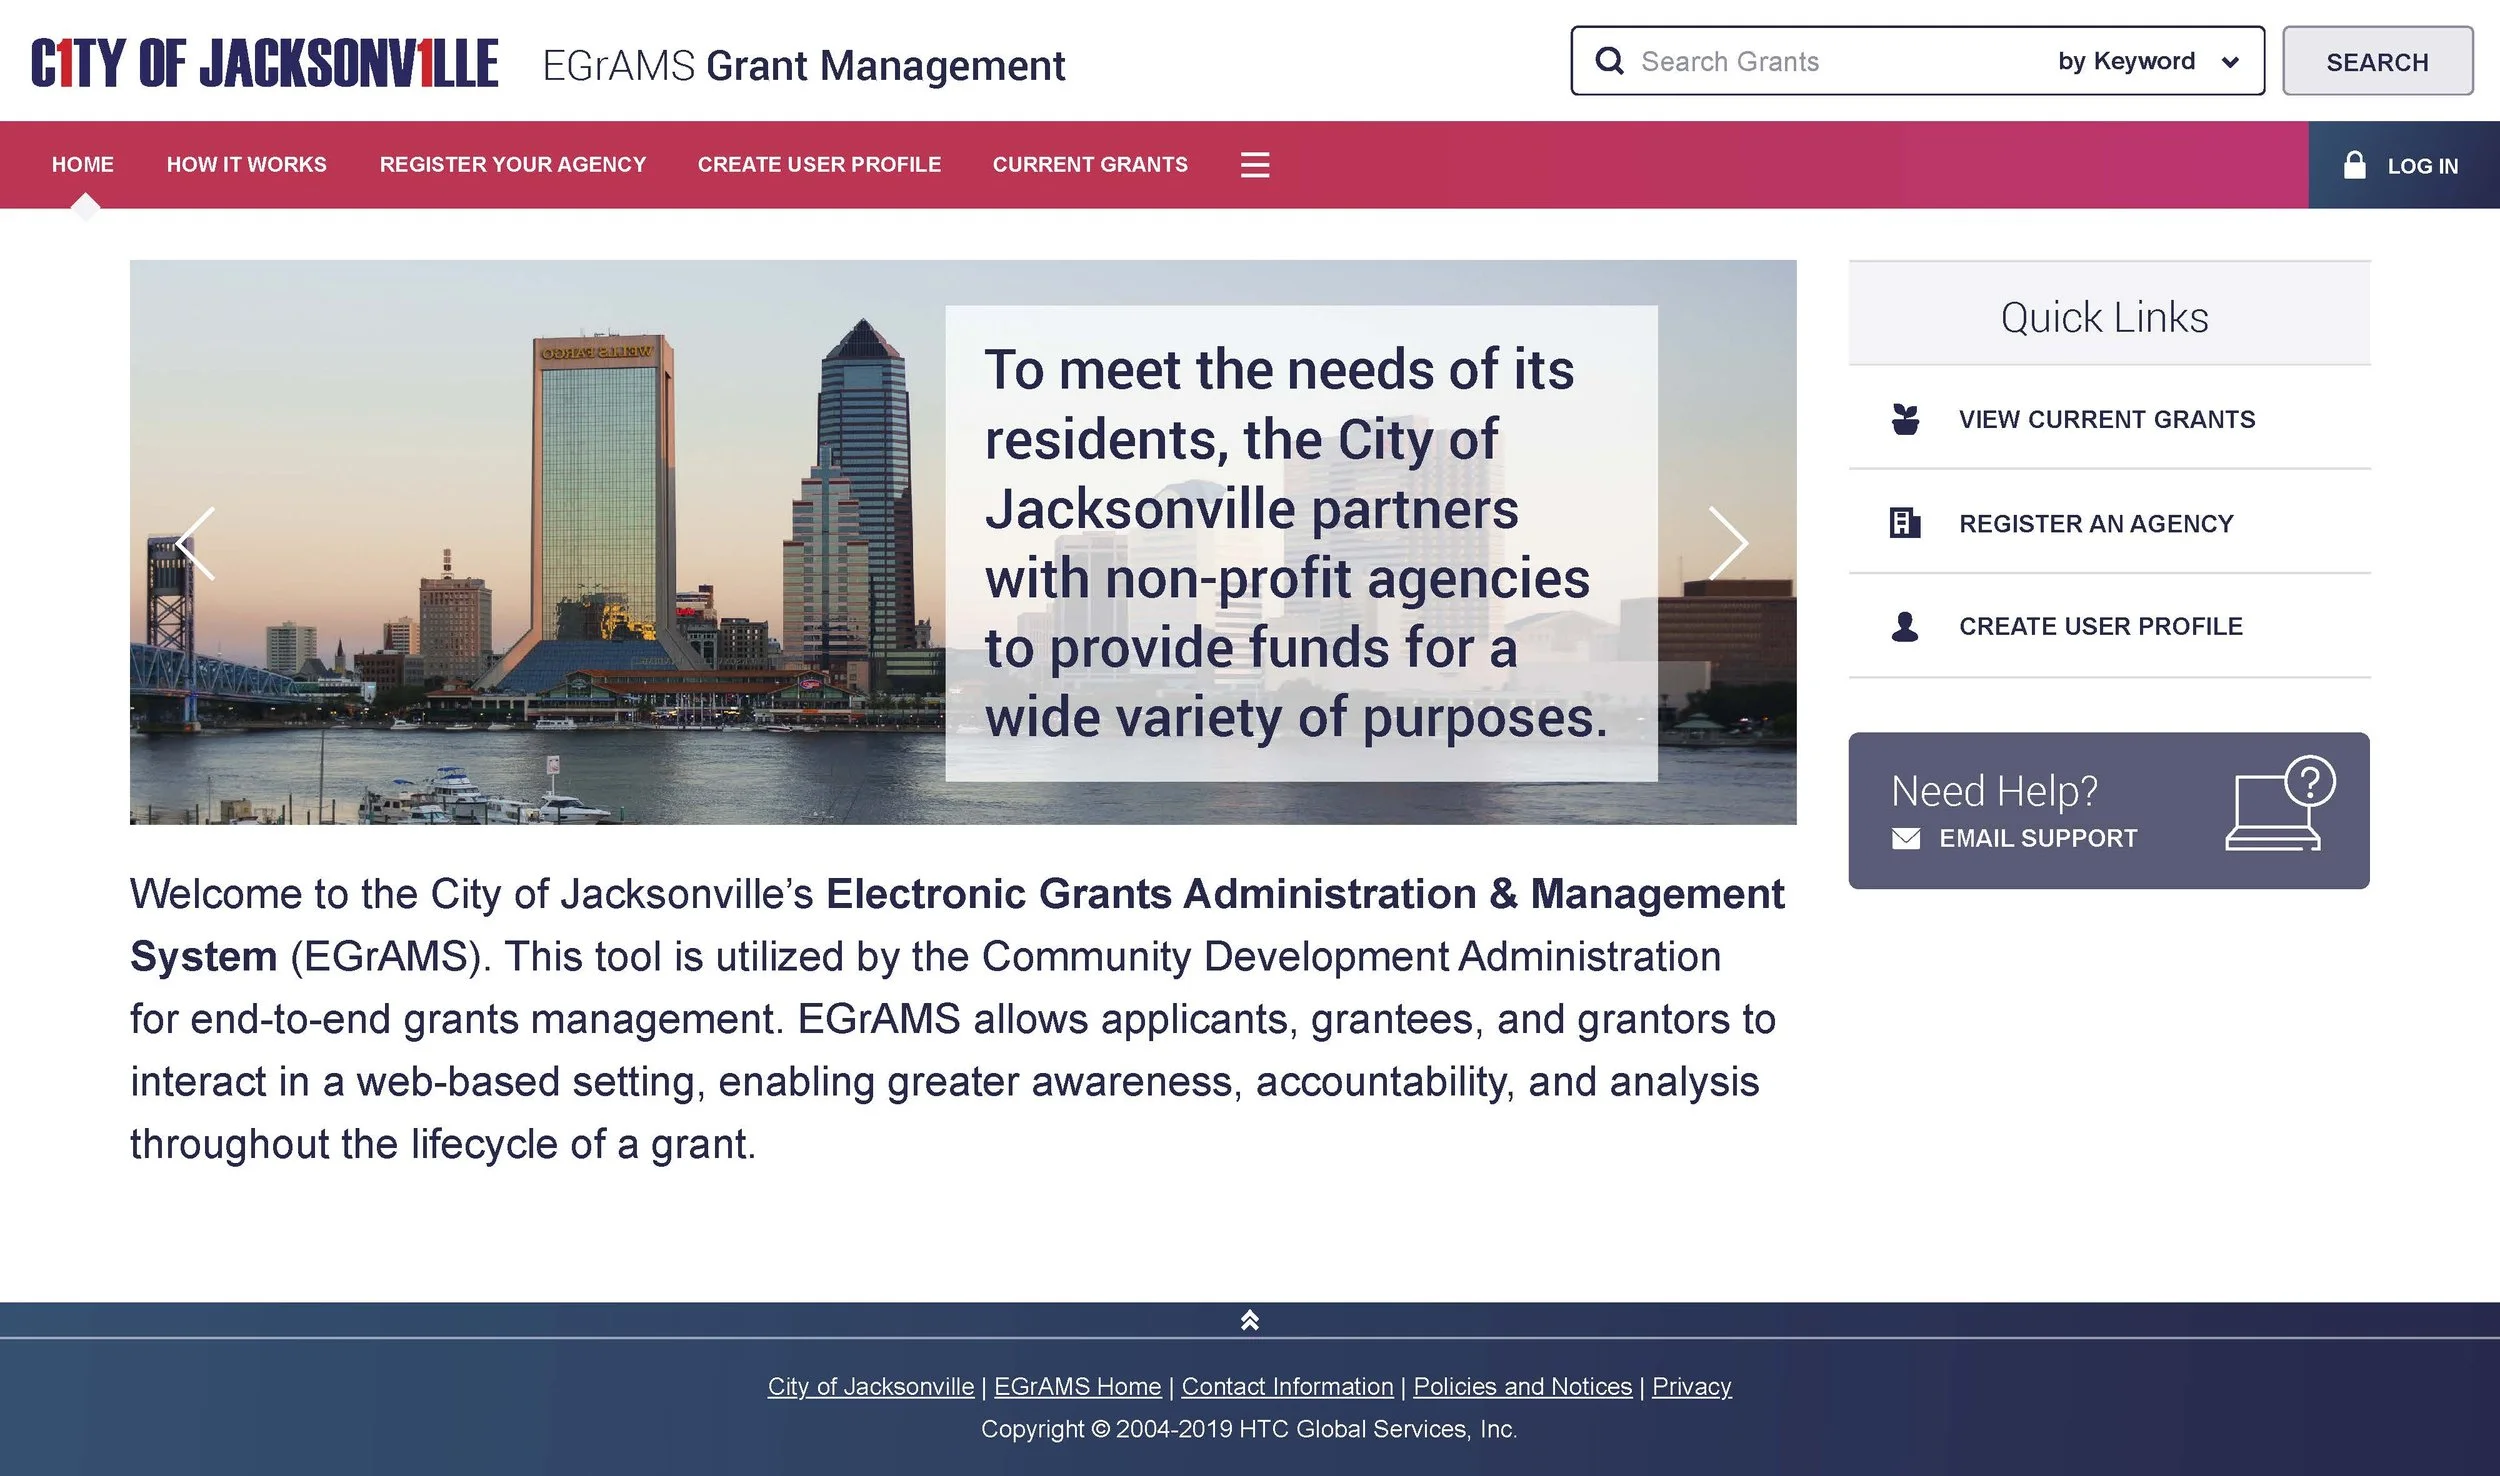Click the building icon beside REGISTER AN AGENCY
This screenshot has height=1476, width=2500.
(x=1908, y=522)
